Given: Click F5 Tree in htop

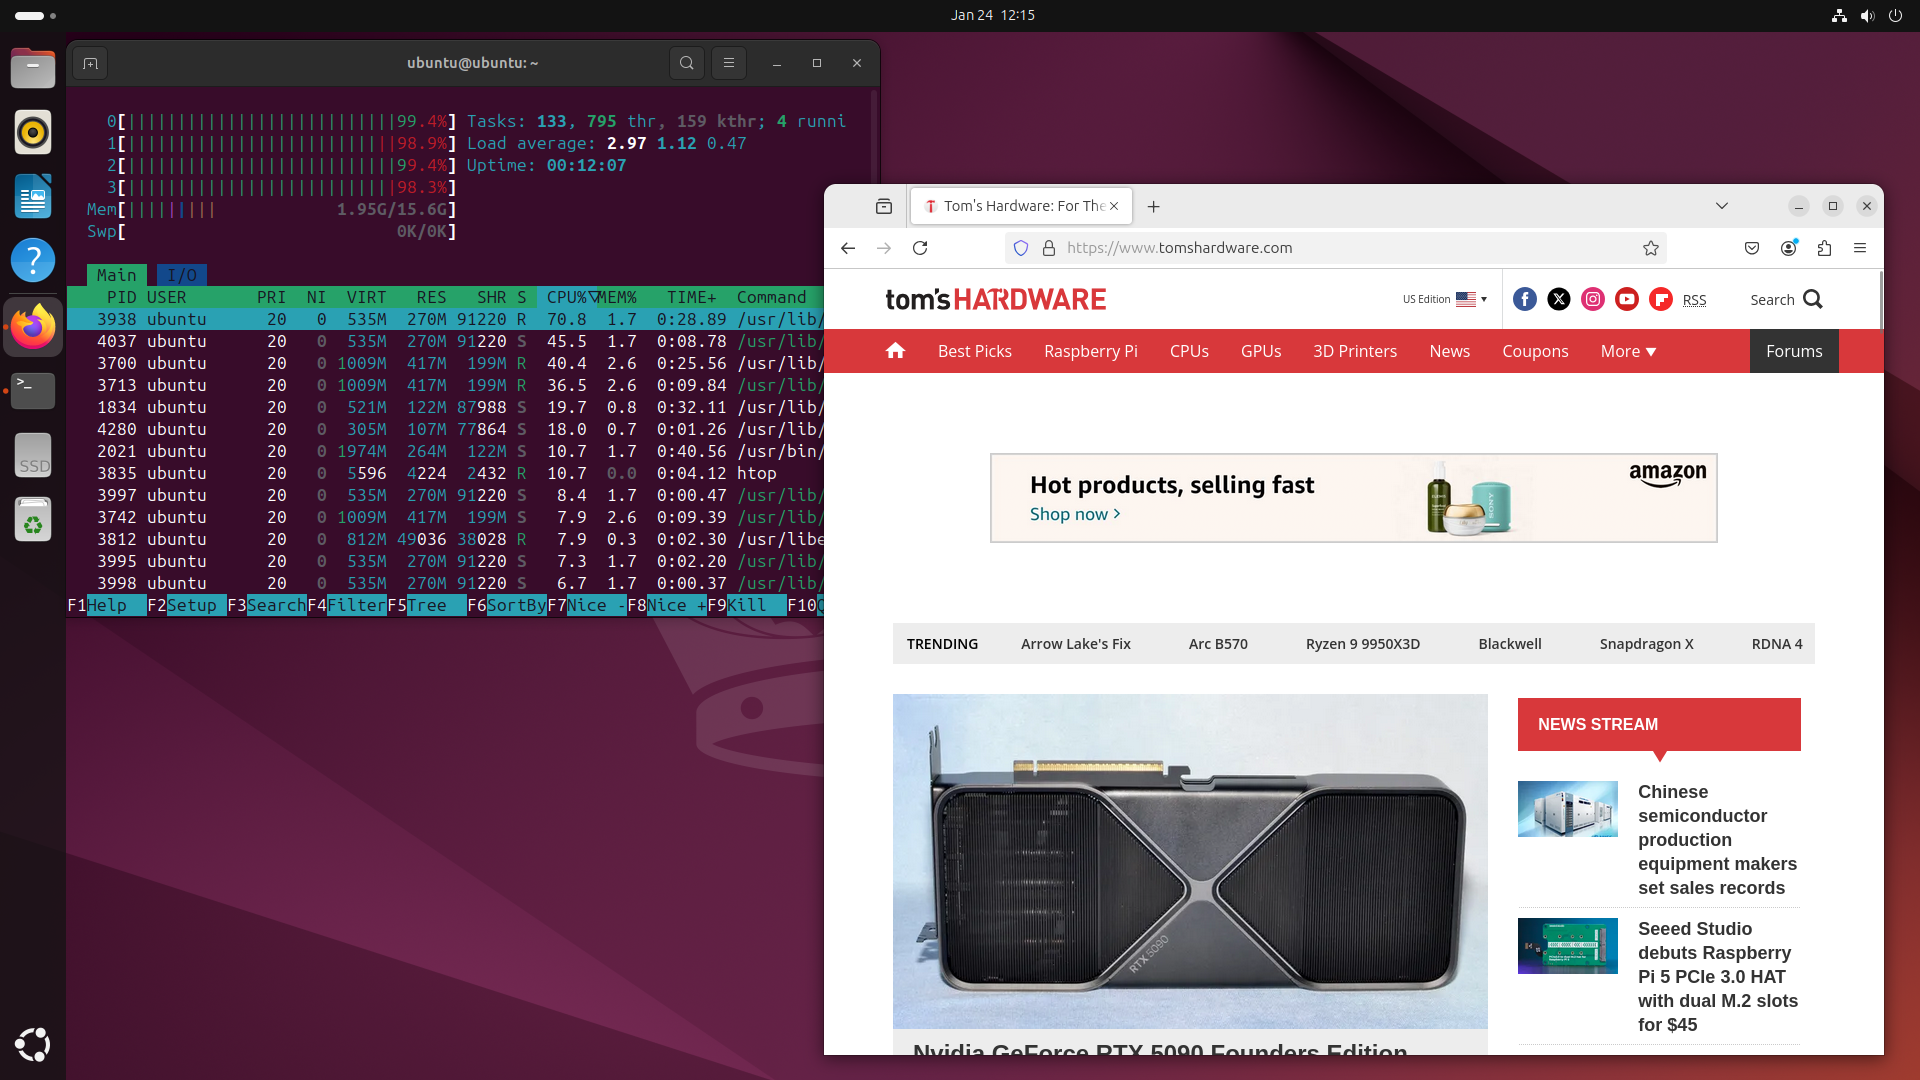Looking at the screenshot, I should click(x=427, y=605).
